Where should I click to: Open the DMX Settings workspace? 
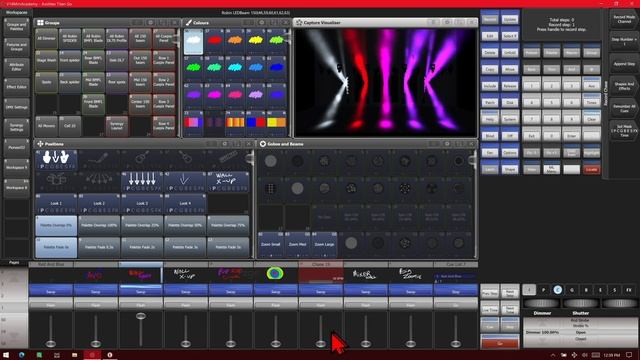16,107
